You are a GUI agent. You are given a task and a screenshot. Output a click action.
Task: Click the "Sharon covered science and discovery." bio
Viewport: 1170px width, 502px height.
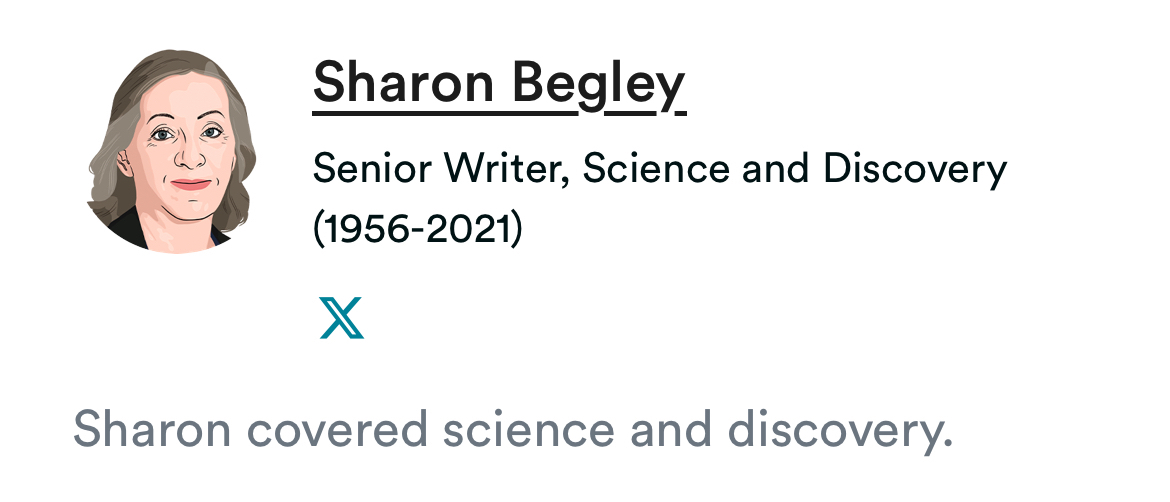point(513,430)
